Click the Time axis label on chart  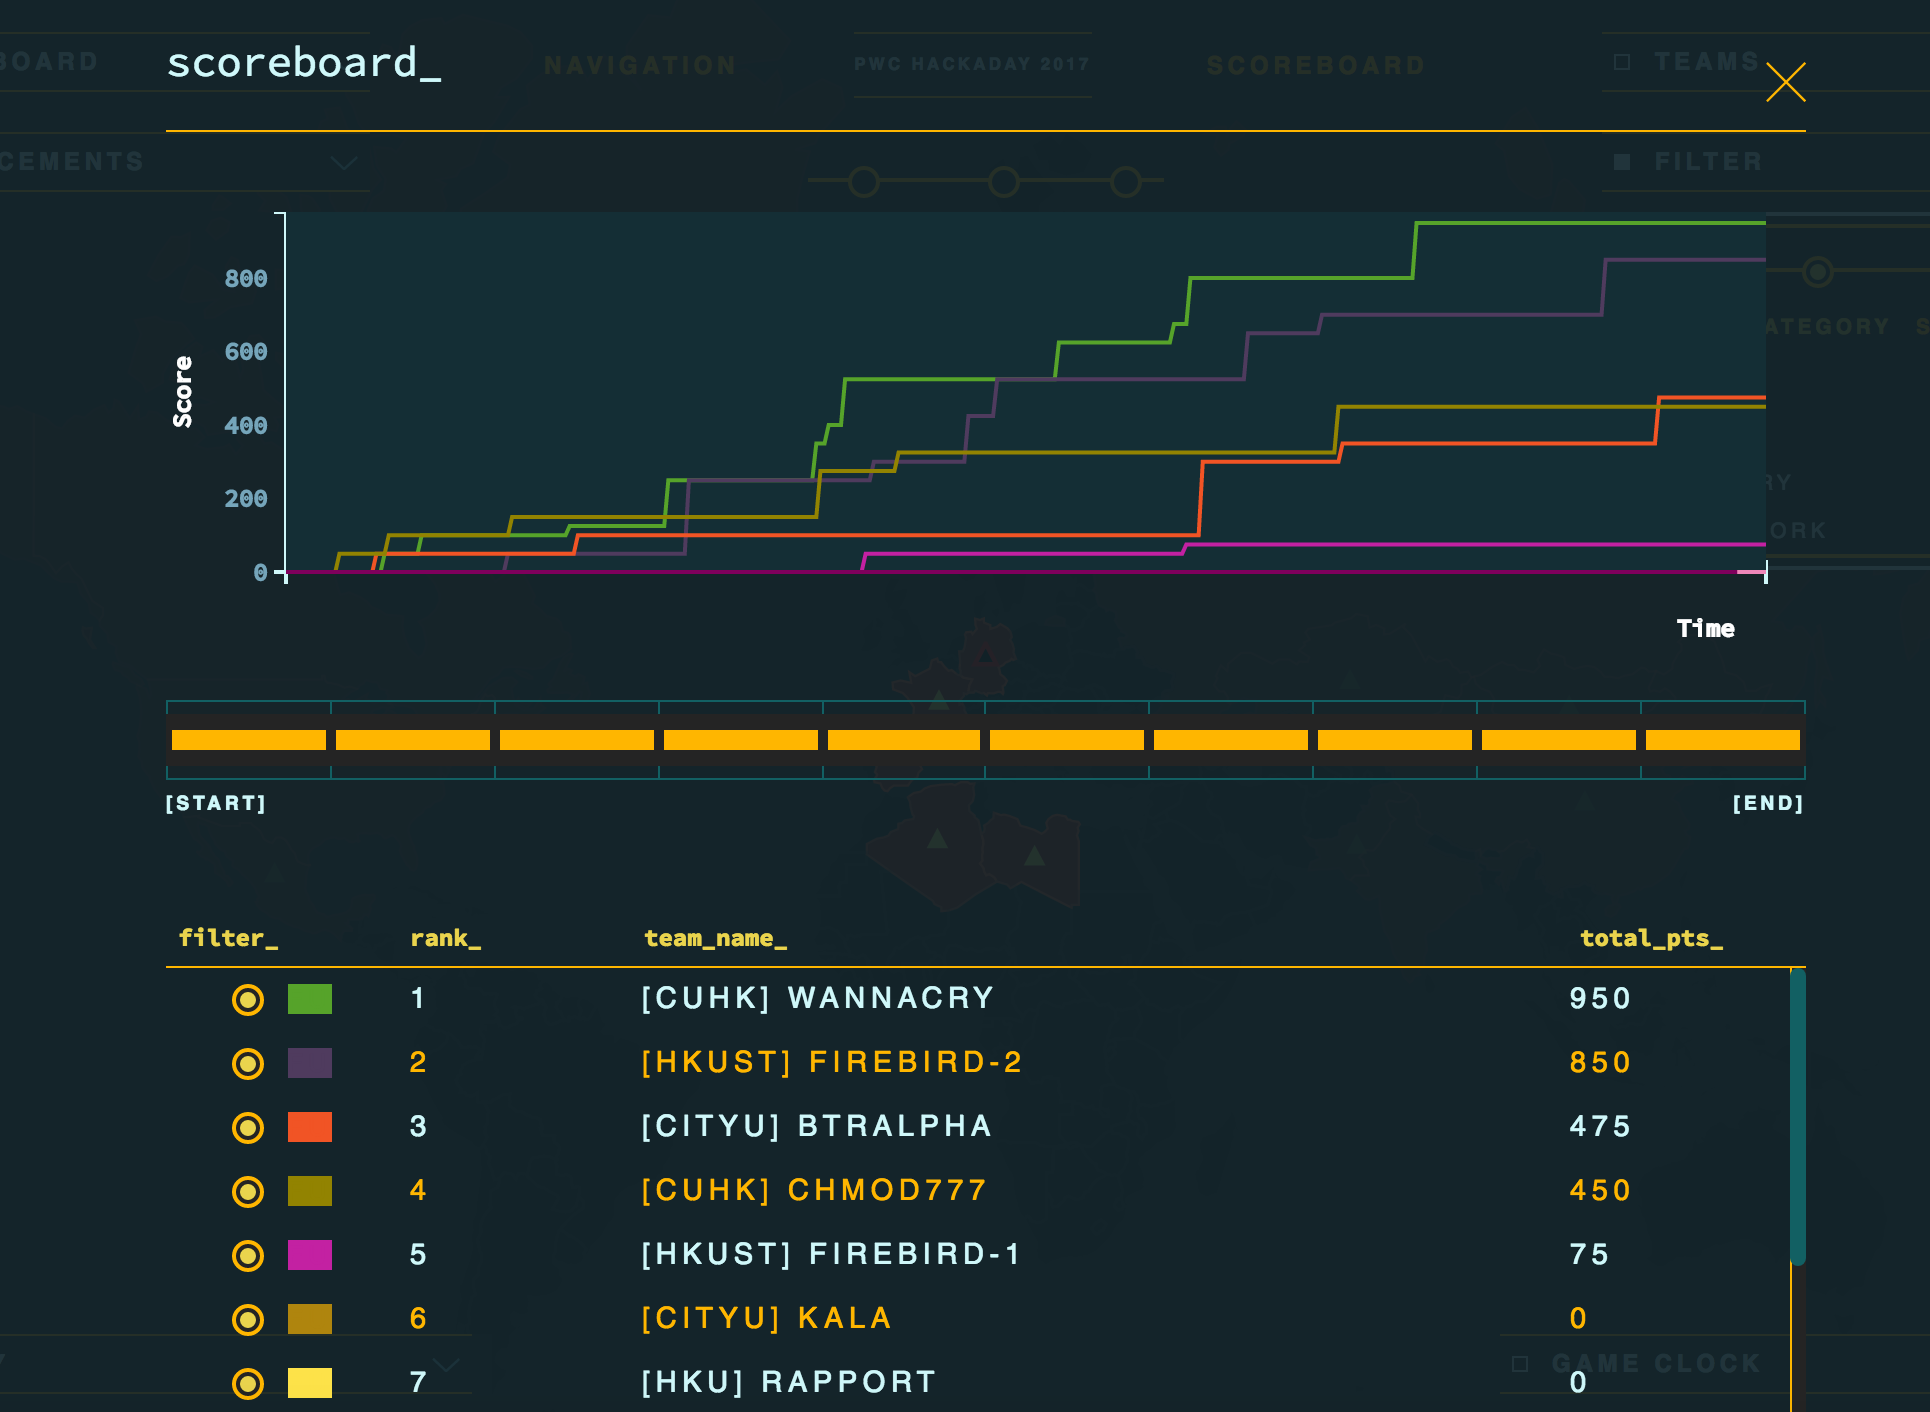tap(1706, 628)
